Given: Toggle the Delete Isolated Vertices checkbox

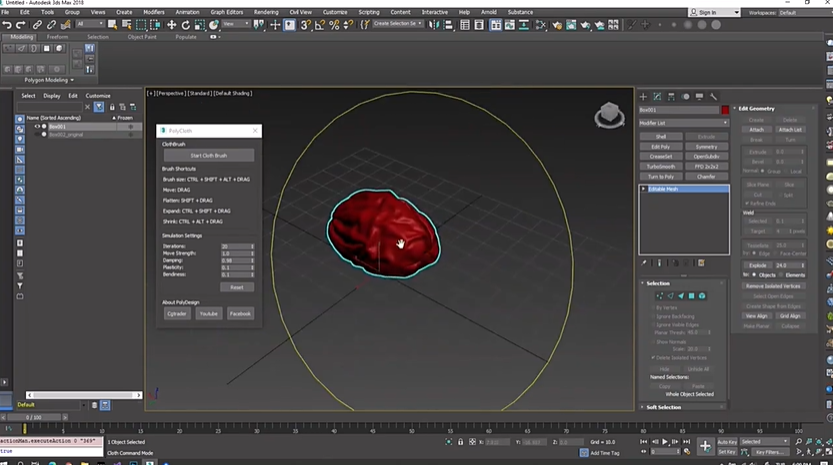Looking at the screenshot, I should point(653,358).
